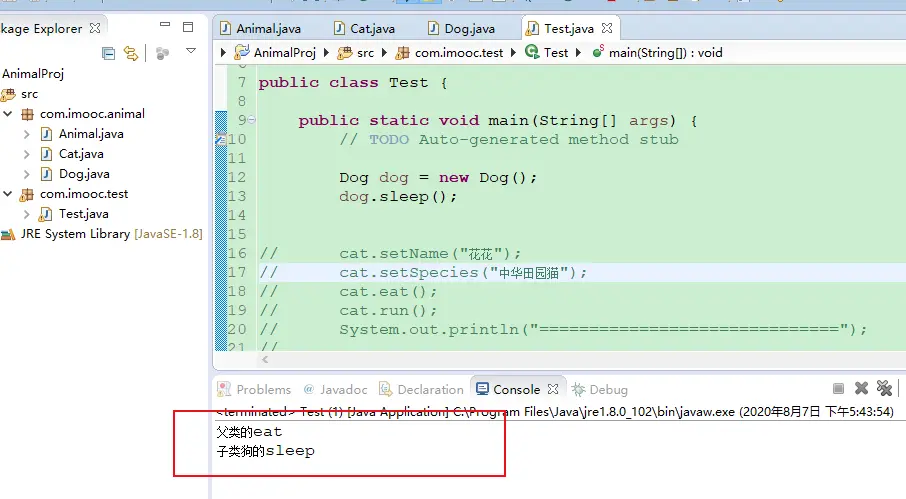Click the com.imooc.animal package icon
The width and height of the screenshot is (906, 499).
coord(27,114)
